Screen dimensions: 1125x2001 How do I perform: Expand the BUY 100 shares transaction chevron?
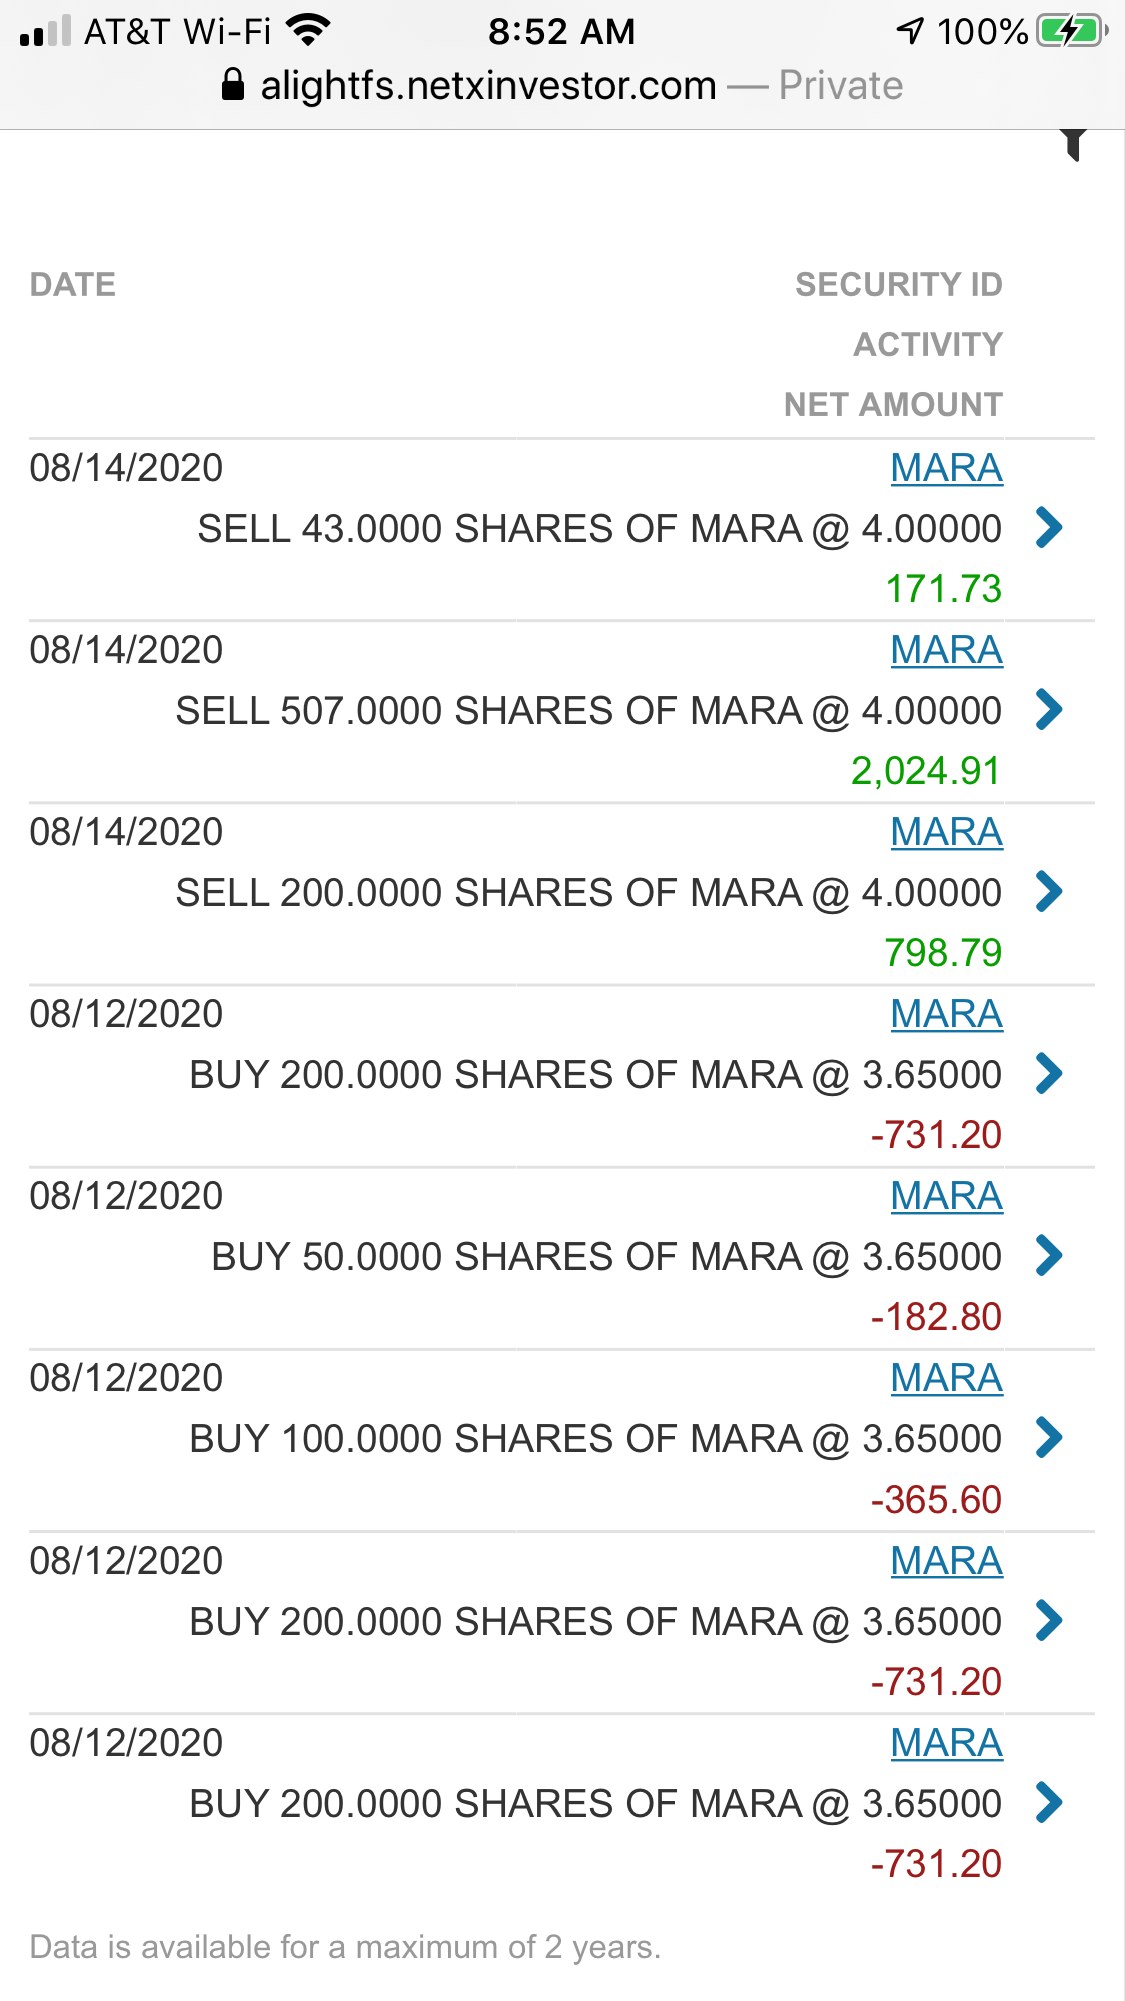click(1048, 1438)
